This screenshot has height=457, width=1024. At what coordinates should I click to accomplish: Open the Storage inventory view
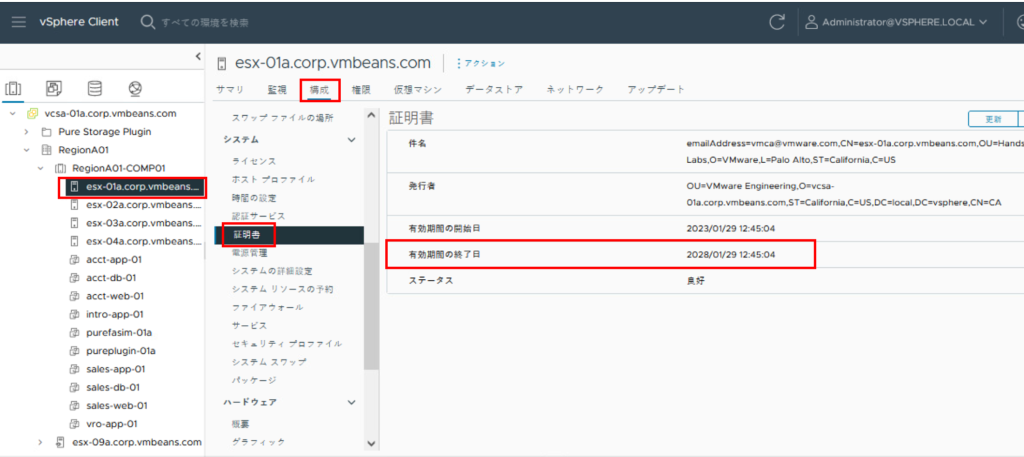click(95, 88)
